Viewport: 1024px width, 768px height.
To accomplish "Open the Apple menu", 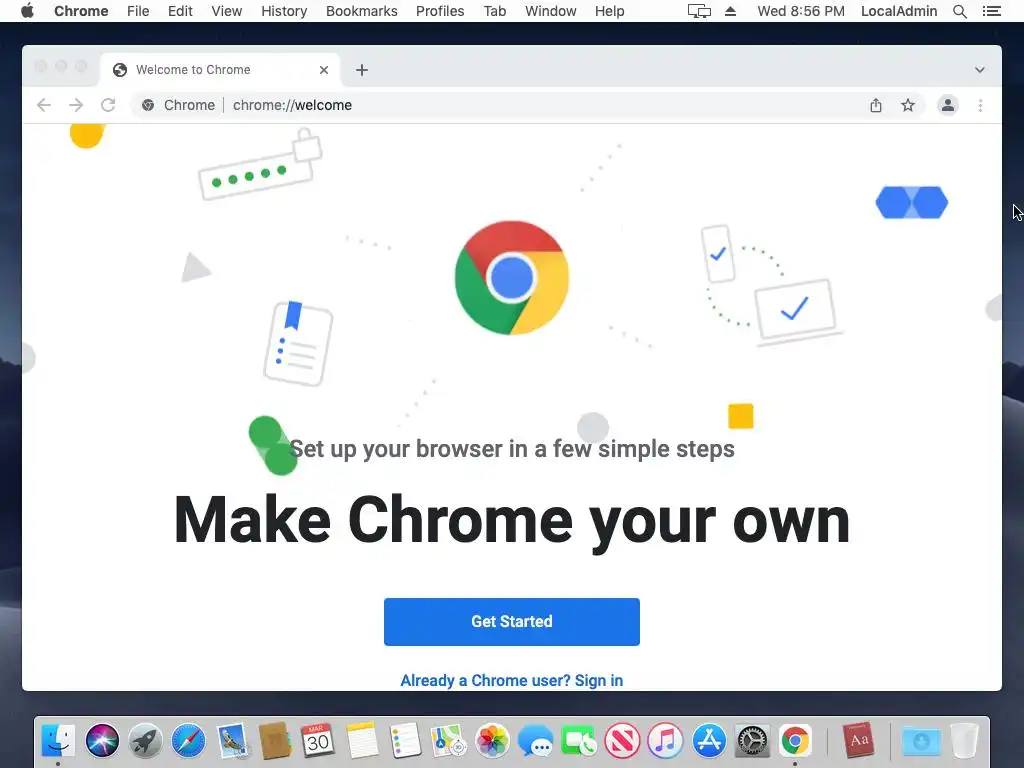I will coord(27,11).
